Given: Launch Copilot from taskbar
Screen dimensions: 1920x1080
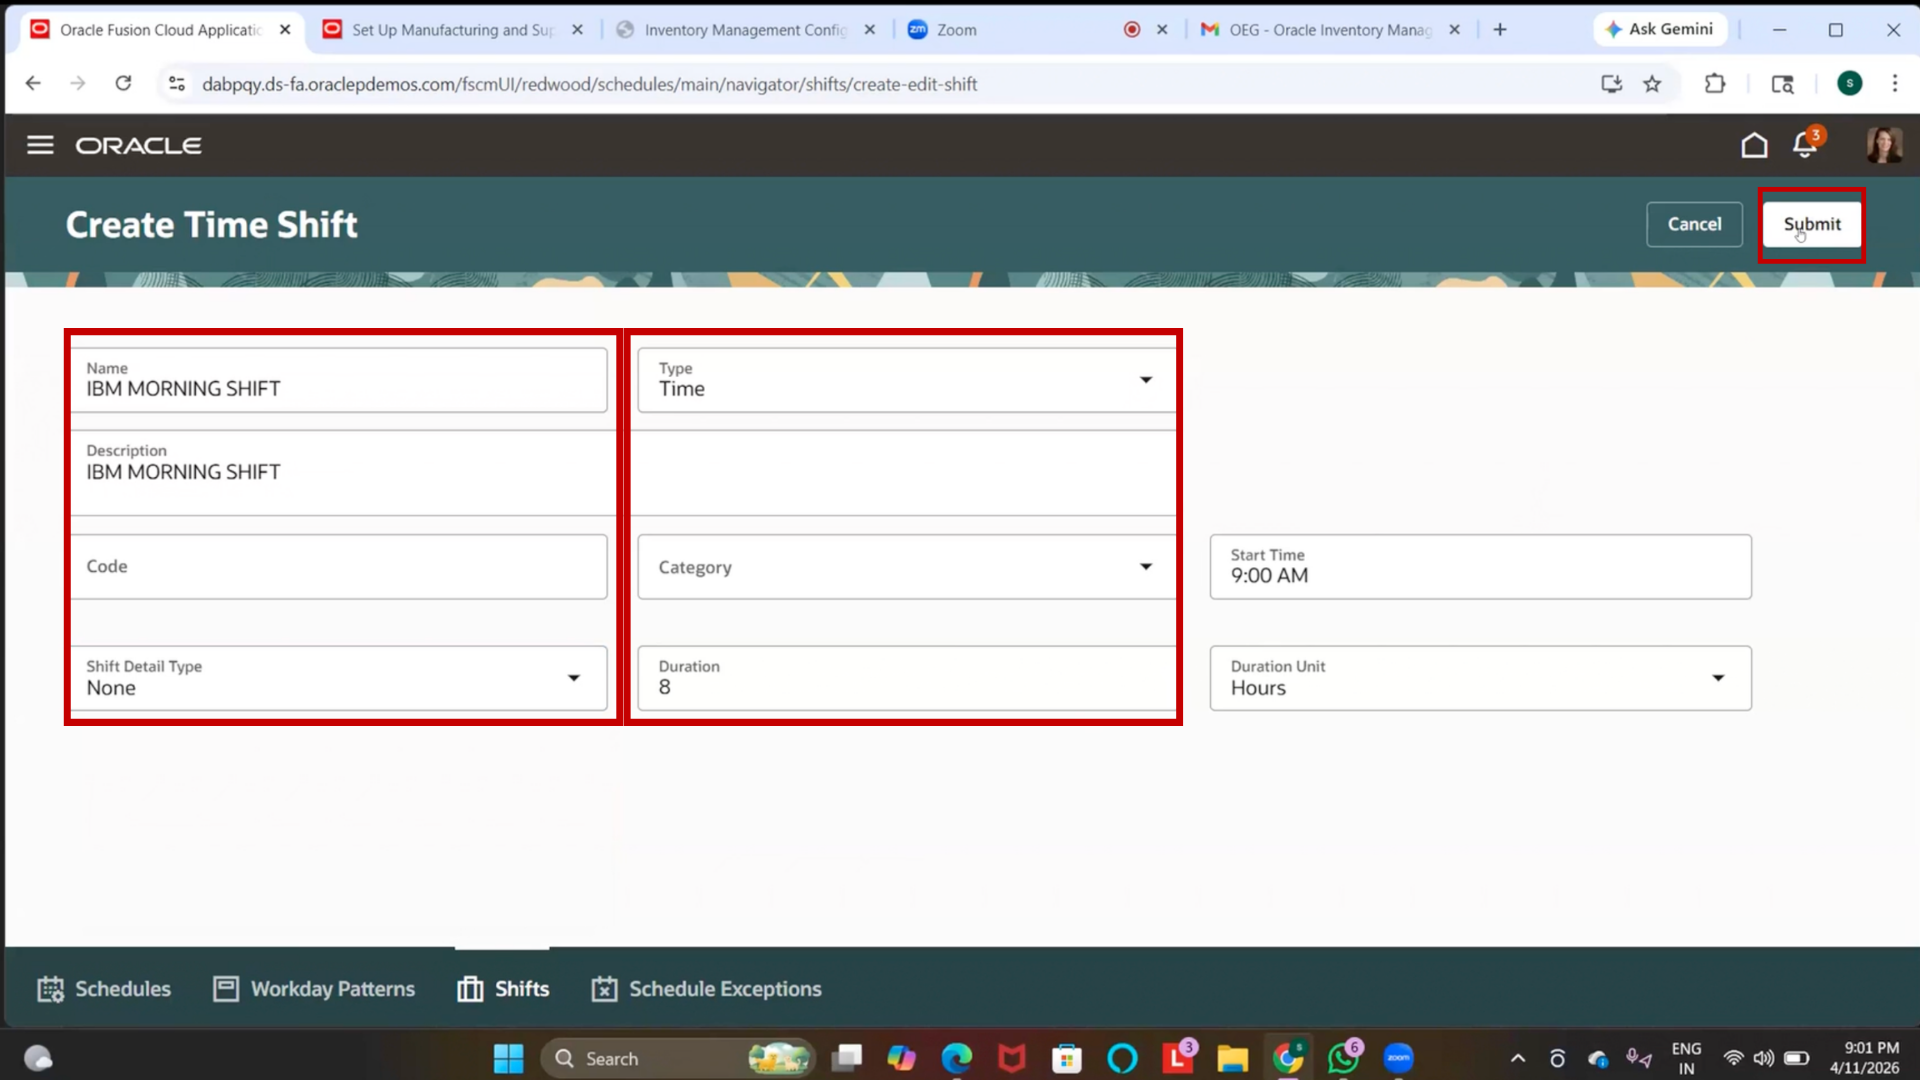Looking at the screenshot, I should pos(901,1058).
